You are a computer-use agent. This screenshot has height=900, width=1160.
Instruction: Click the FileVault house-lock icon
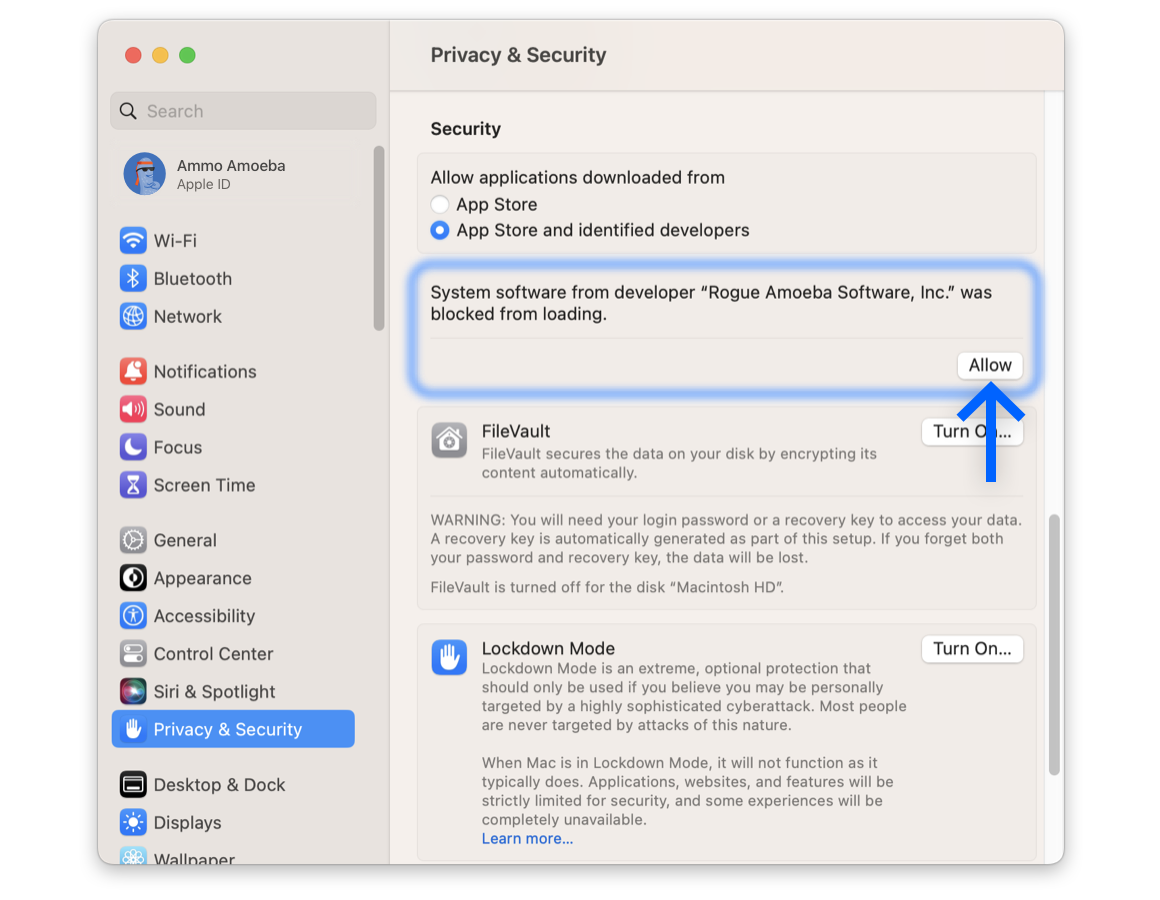(449, 441)
